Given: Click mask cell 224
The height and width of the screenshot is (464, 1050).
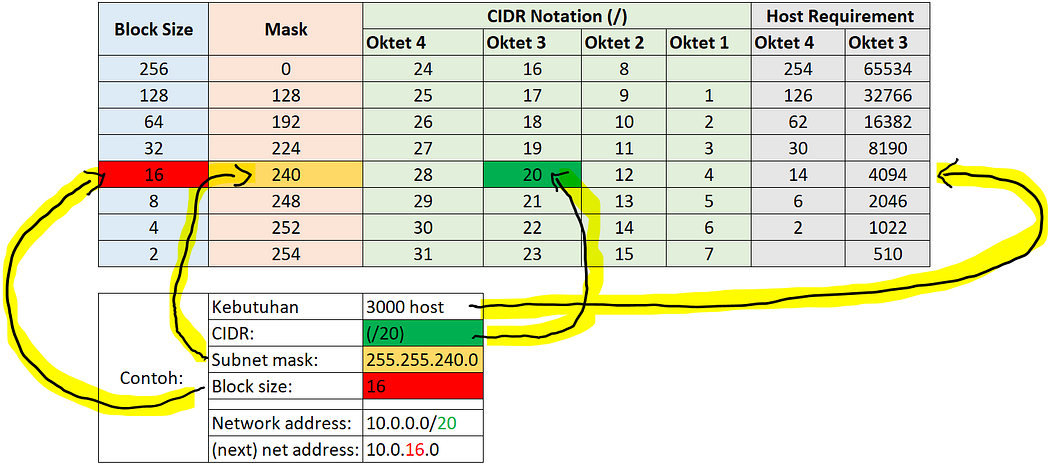Looking at the screenshot, I should [x=286, y=148].
